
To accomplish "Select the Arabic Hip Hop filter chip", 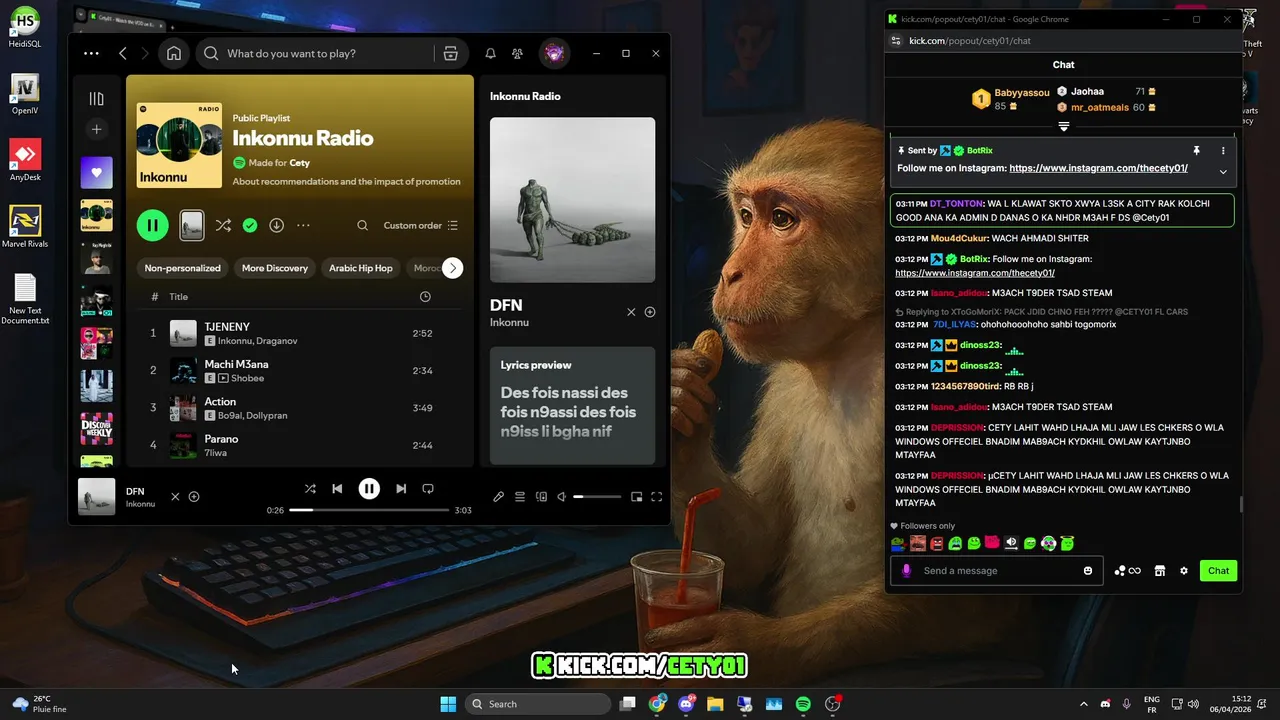I will coord(361,268).
